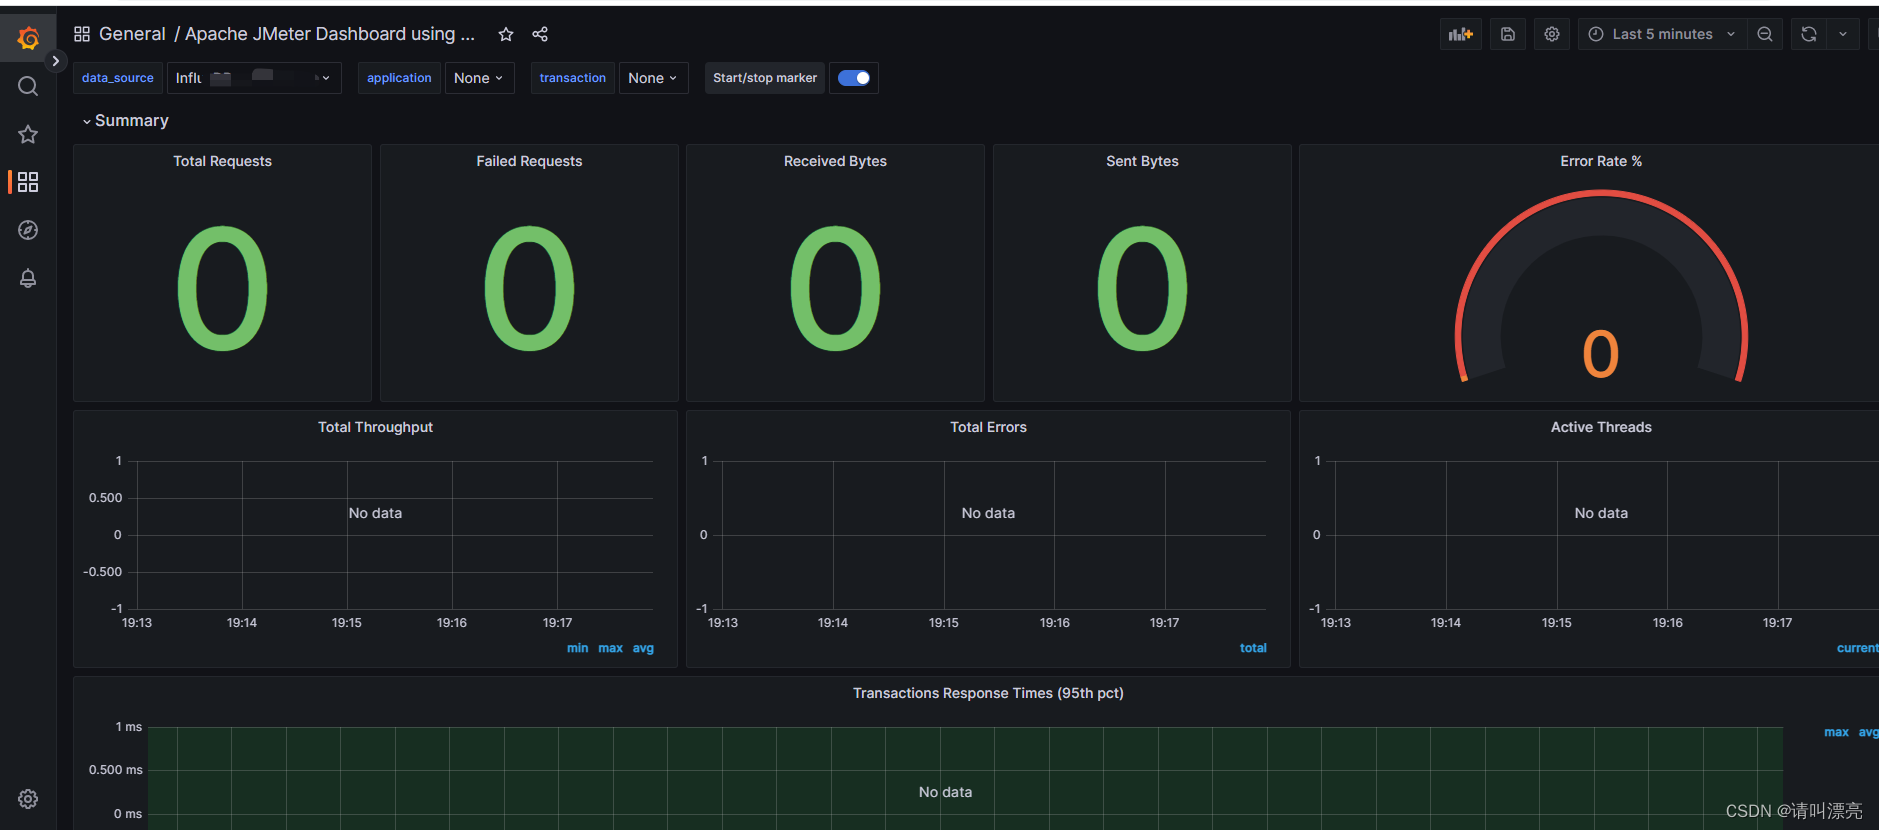Star this dashboard as favorite
The height and width of the screenshot is (830, 1879).
click(506, 34)
